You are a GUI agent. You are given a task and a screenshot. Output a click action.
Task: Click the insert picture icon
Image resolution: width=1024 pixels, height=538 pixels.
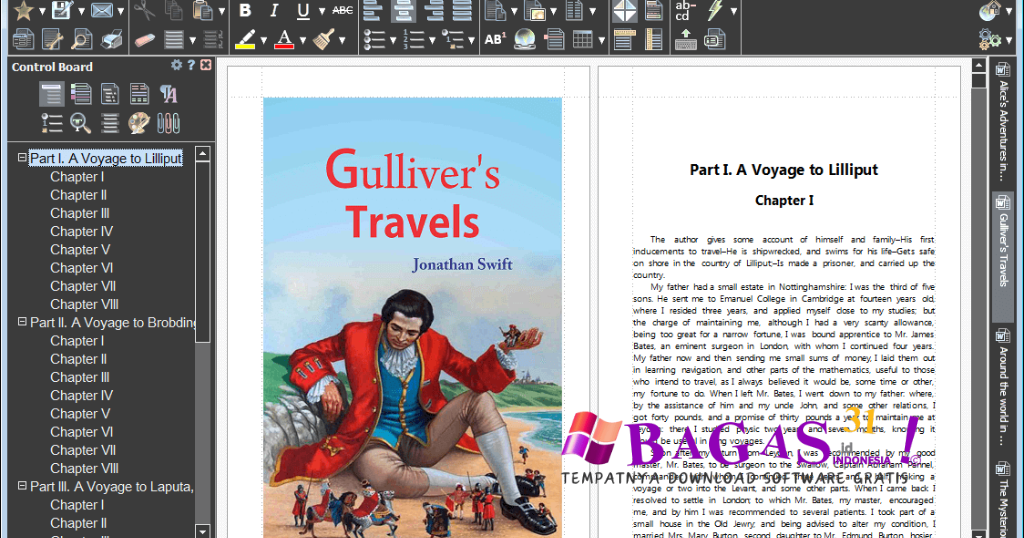535,10
